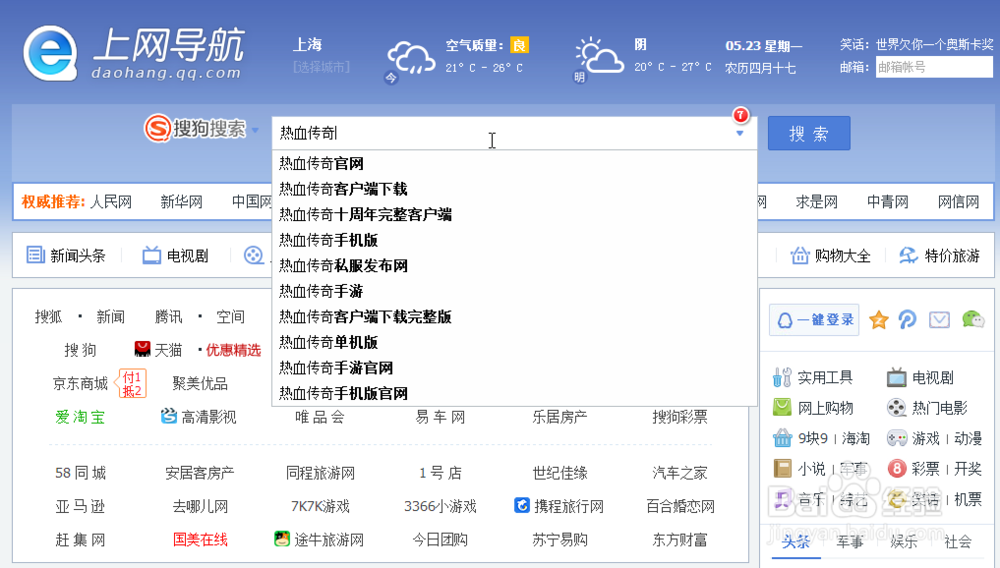1000x568 pixels.
Task: Switch to the 头条 tab
Action: tap(796, 542)
